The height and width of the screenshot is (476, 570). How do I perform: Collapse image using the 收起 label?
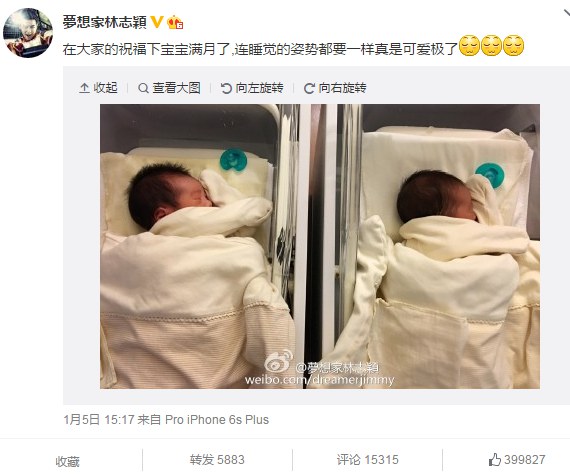pos(105,88)
